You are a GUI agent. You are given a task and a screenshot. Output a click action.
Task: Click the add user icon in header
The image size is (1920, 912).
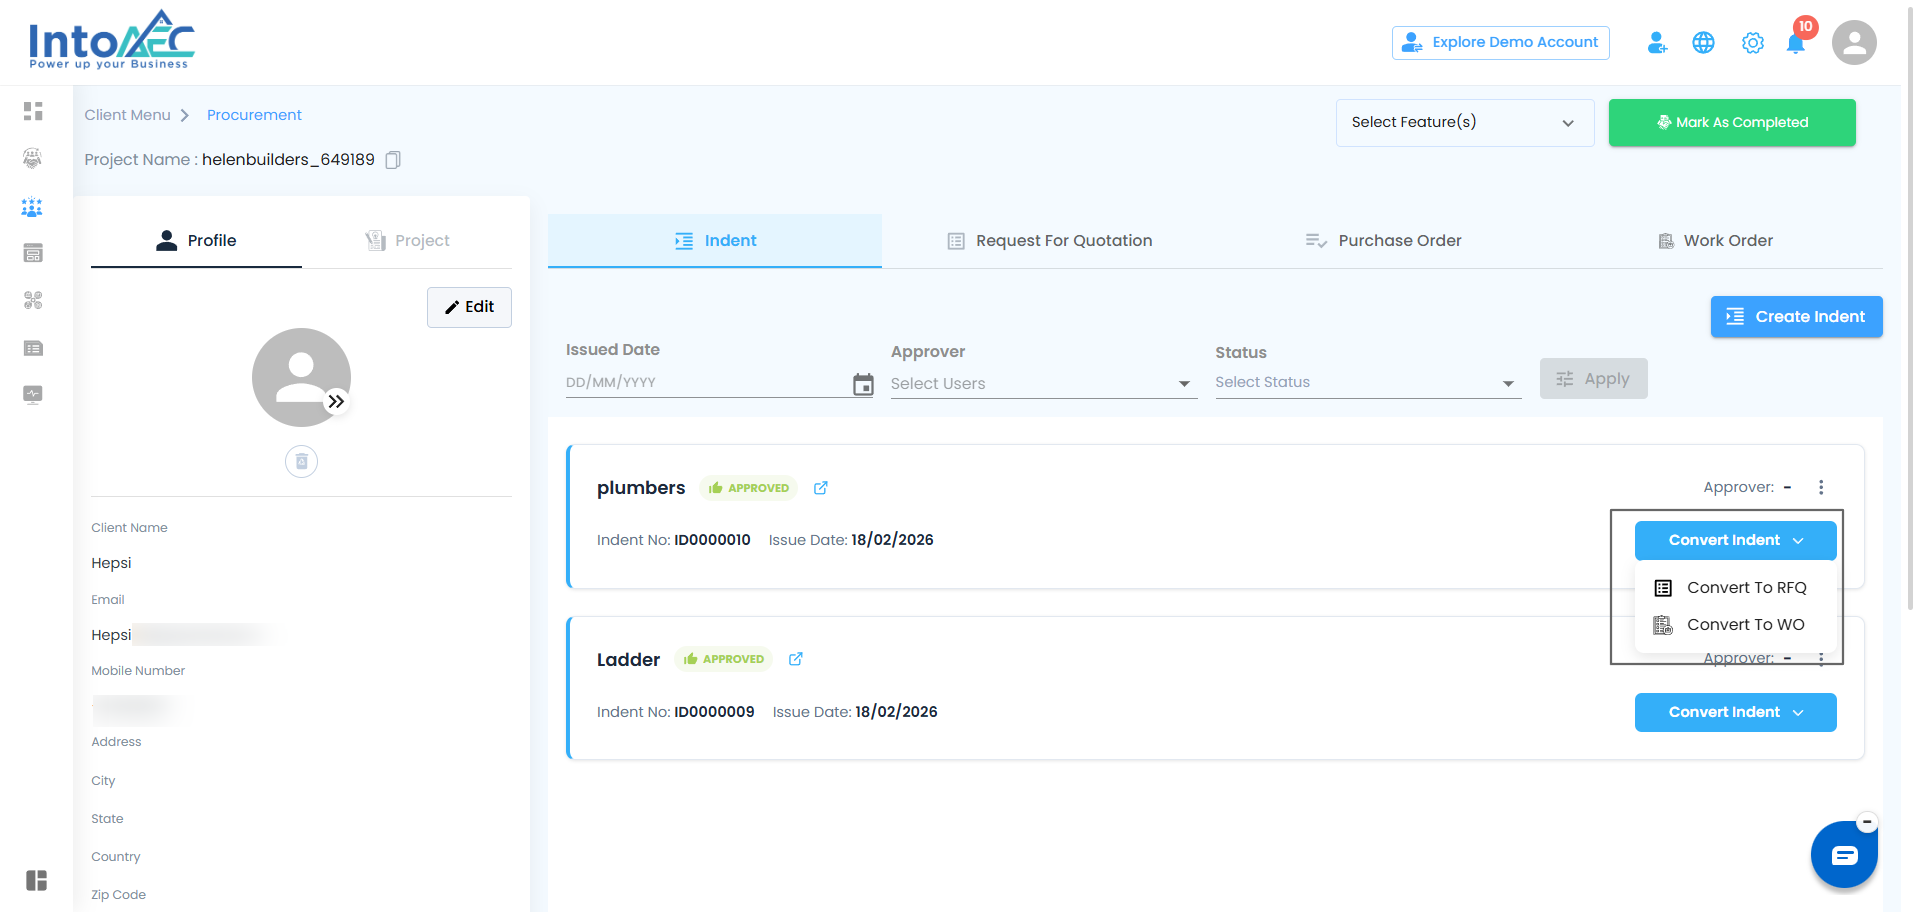tap(1657, 43)
